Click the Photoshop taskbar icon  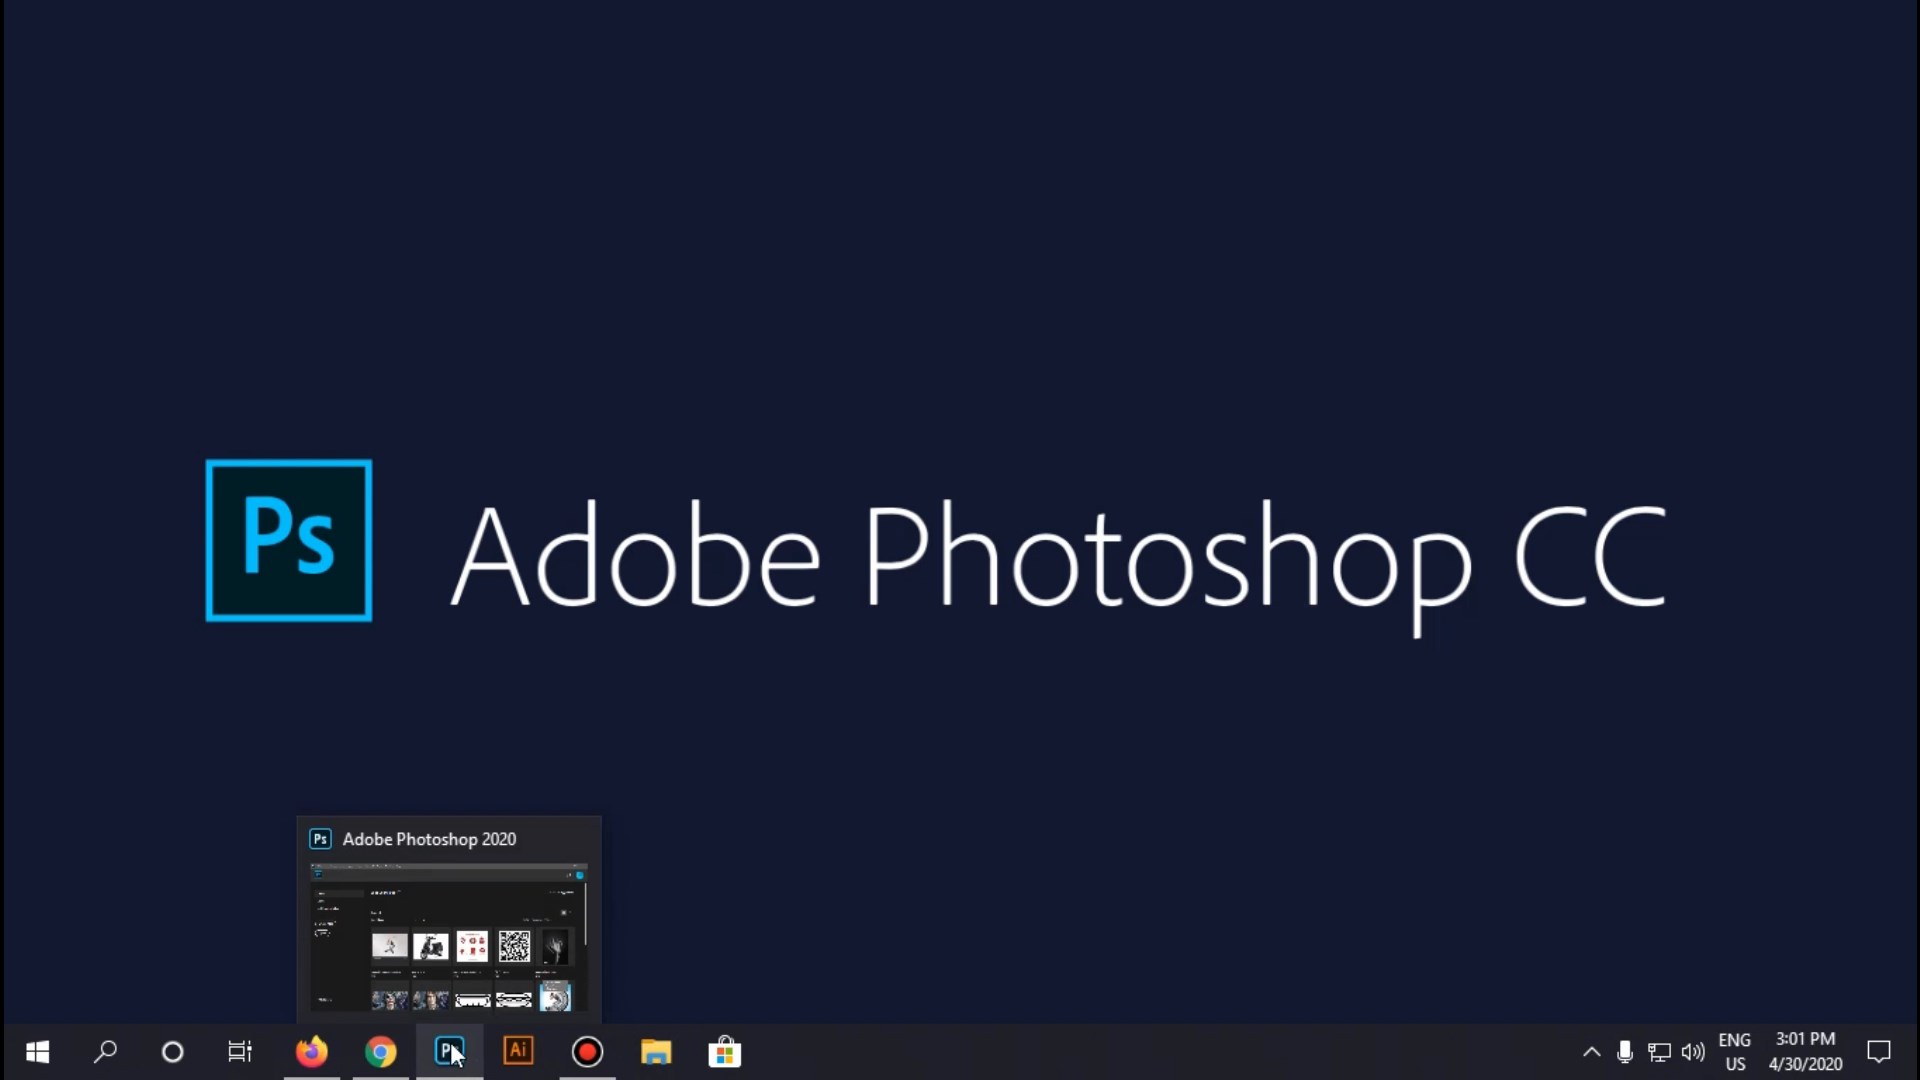point(449,1052)
